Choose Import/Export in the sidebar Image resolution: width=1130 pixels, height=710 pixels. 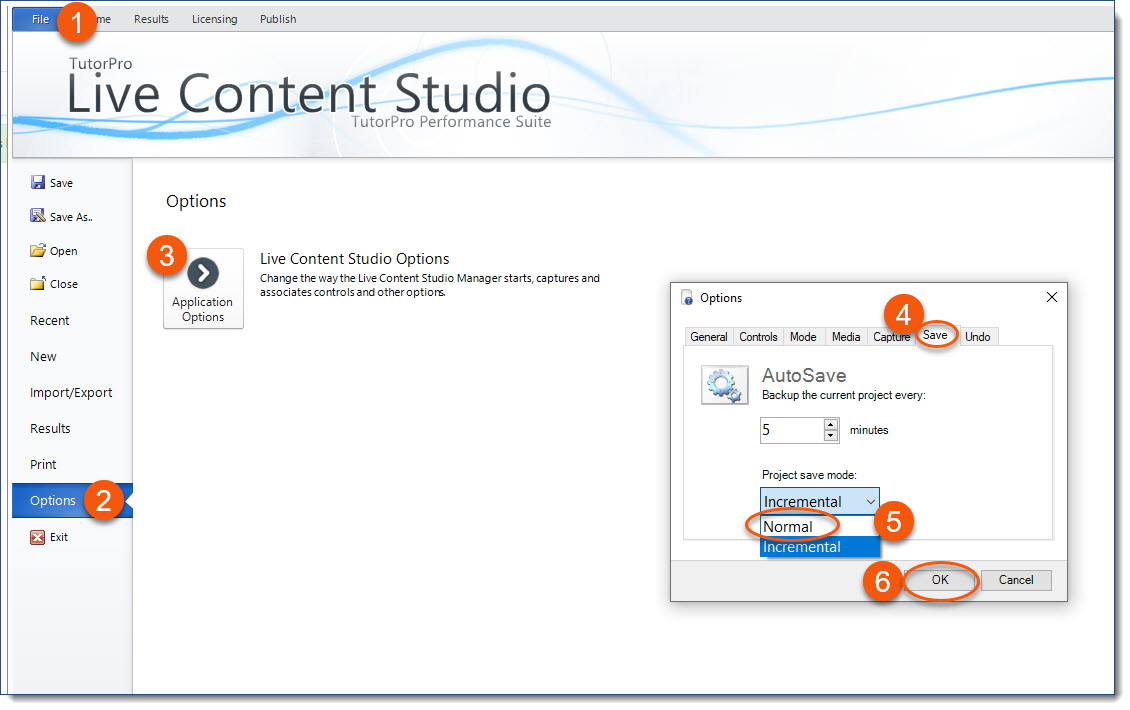(x=71, y=393)
